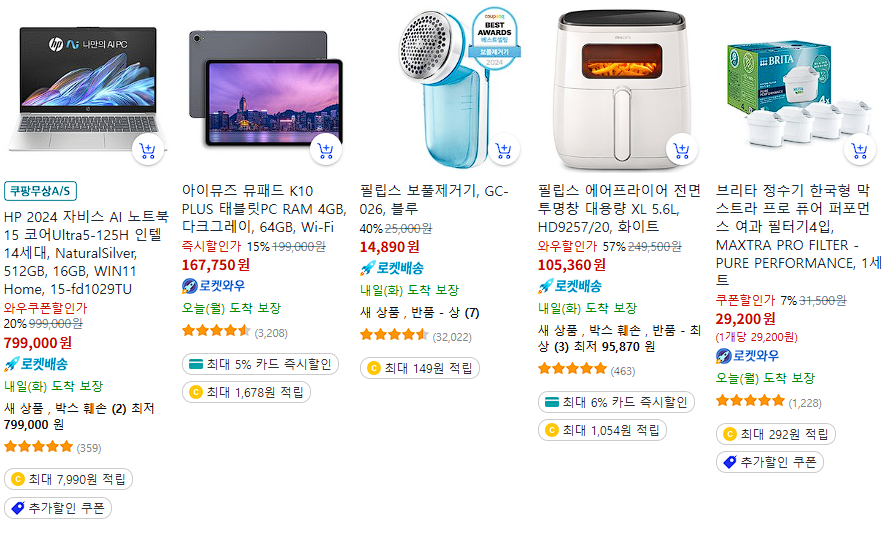Open 브리타 정수기 필터 product title
892x536 pixels.
click(798, 235)
